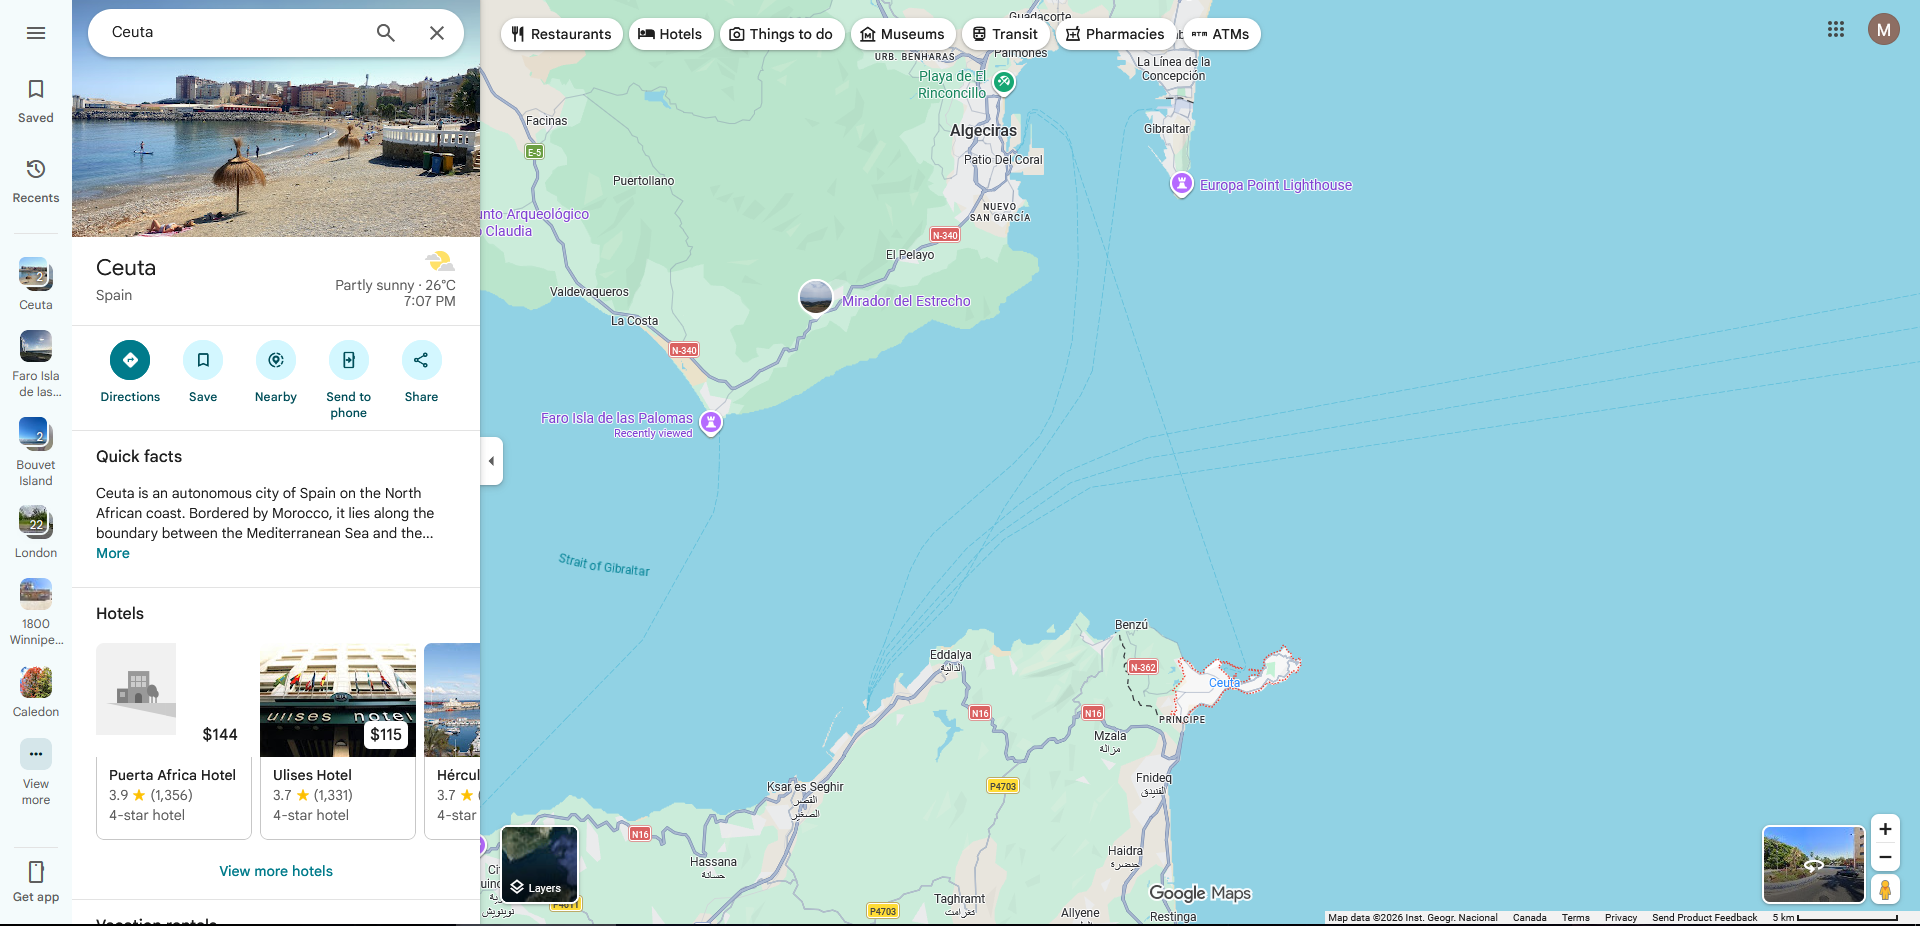Viewport: 1920px width, 926px height.
Task: Open the Layers map type selector
Action: tap(540, 864)
